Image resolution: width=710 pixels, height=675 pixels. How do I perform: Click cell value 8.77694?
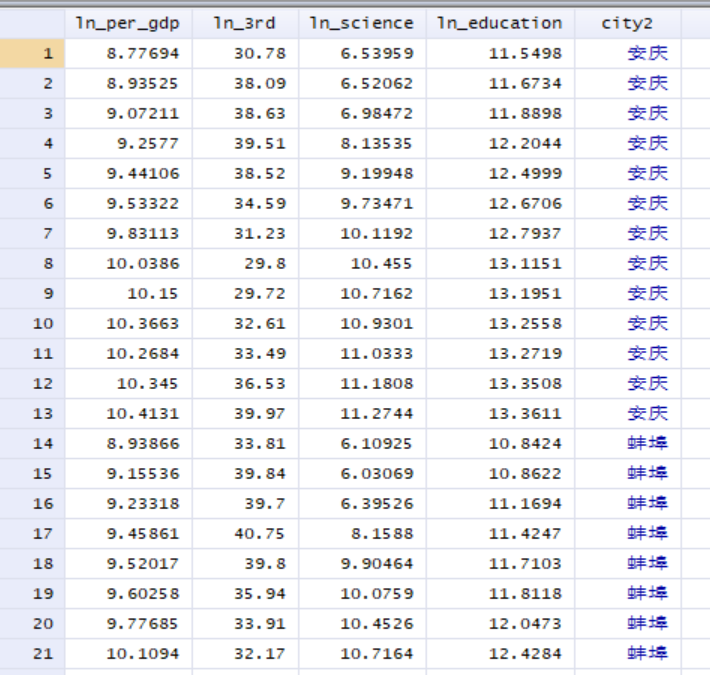click(143, 53)
